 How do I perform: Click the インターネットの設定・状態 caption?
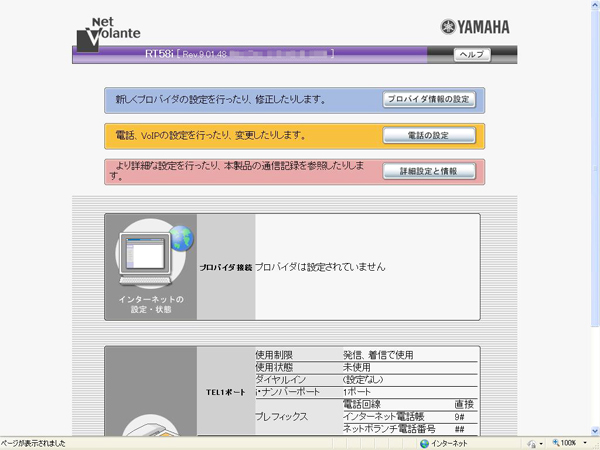pos(151,304)
